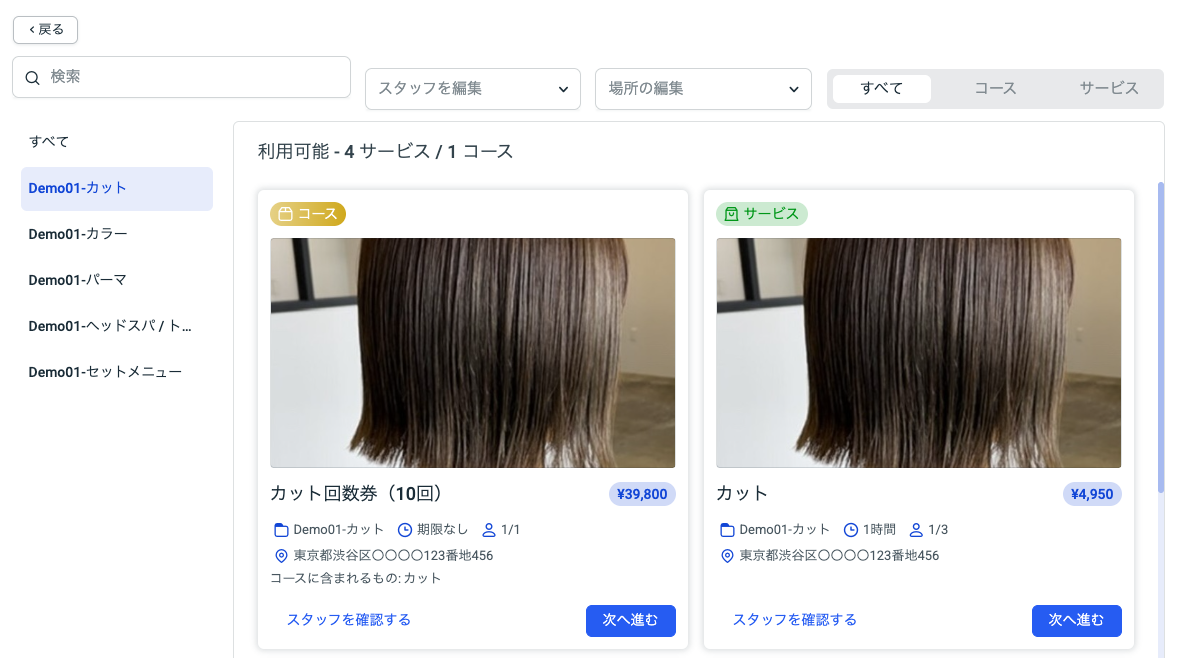
Task: Select Demo01-カラー category in sidebar
Action: click(x=117, y=234)
